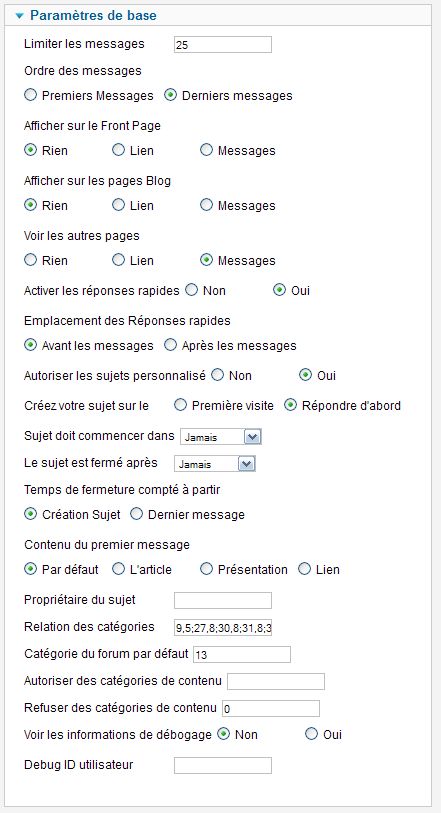
Task: Focus the Debug ID utilisateur field
Action: click(x=223, y=765)
